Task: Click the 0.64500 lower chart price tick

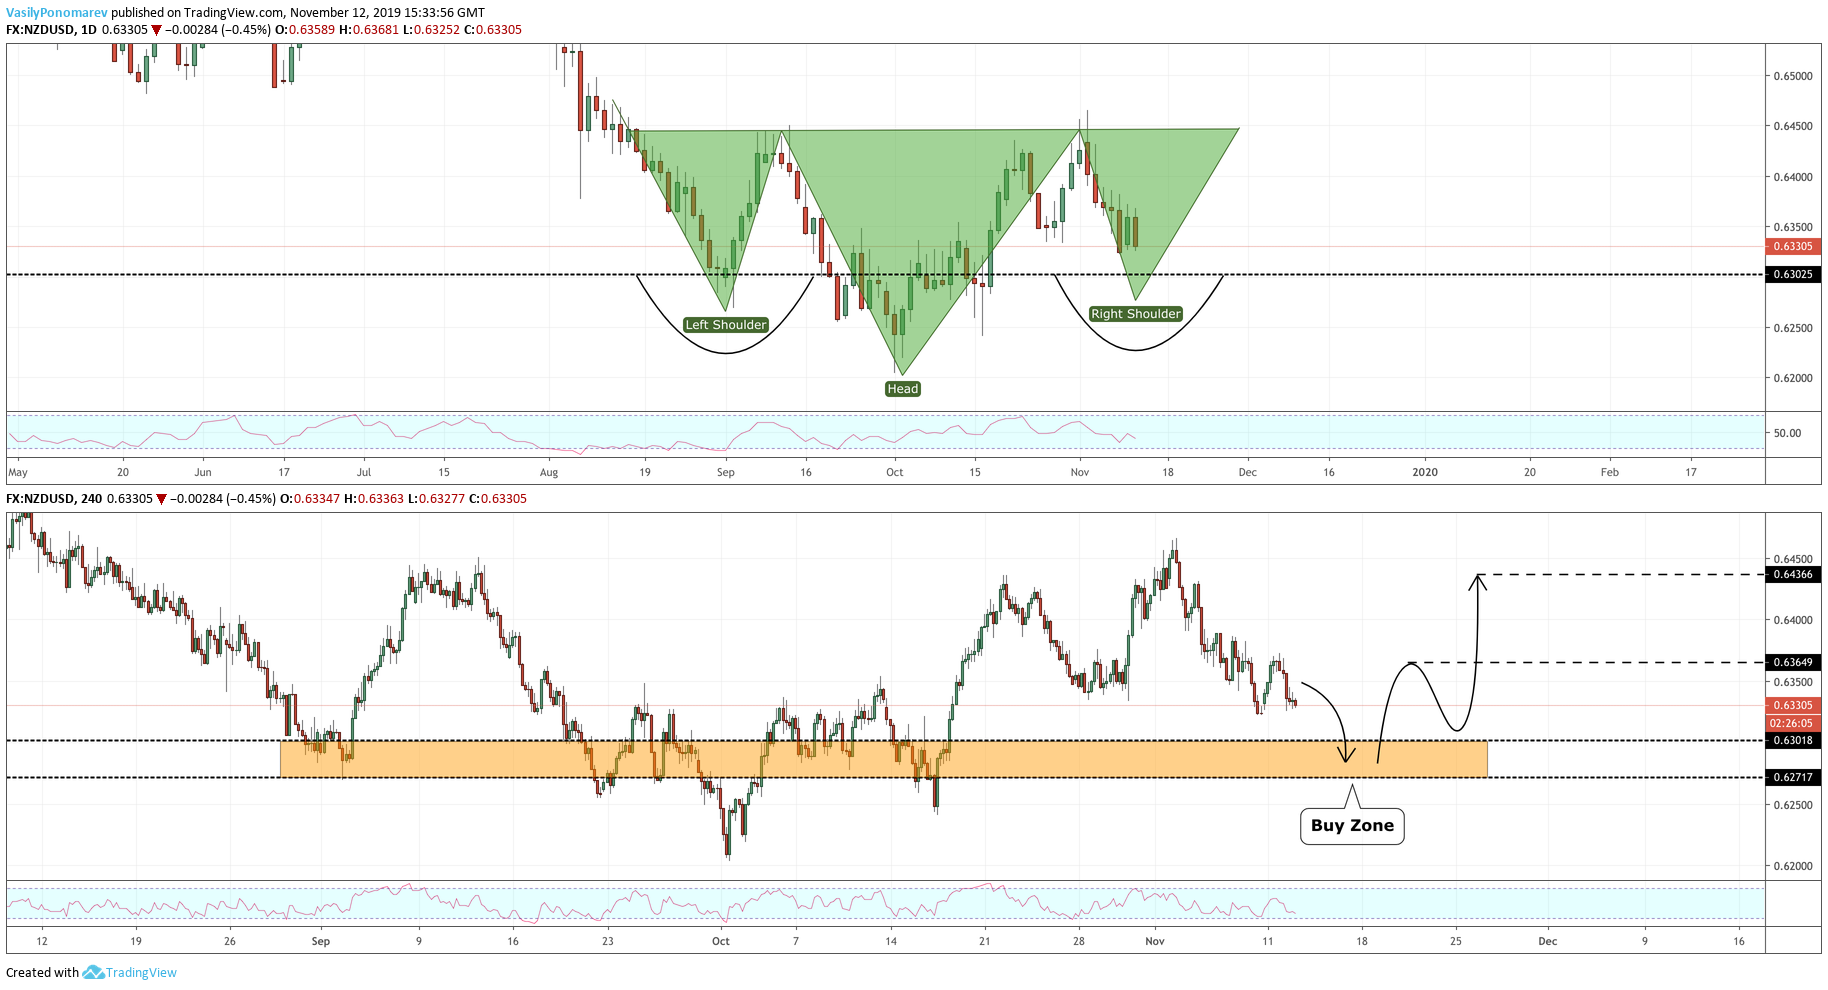Action: [1793, 559]
